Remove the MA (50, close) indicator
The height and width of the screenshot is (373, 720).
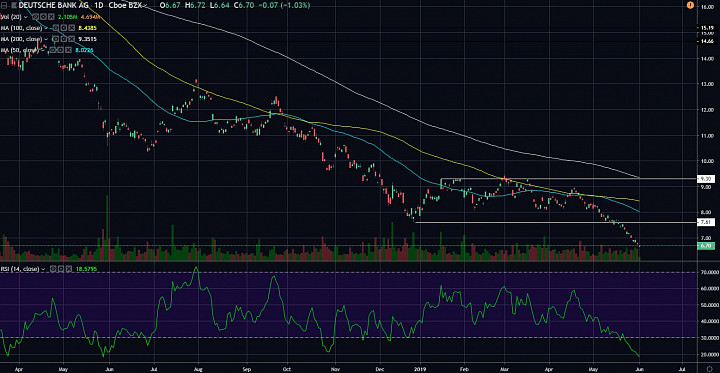[68, 50]
